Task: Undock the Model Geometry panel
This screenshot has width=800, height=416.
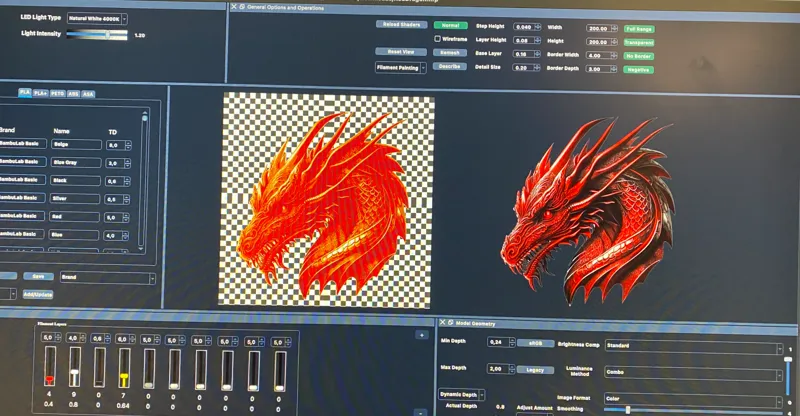Action: point(451,323)
